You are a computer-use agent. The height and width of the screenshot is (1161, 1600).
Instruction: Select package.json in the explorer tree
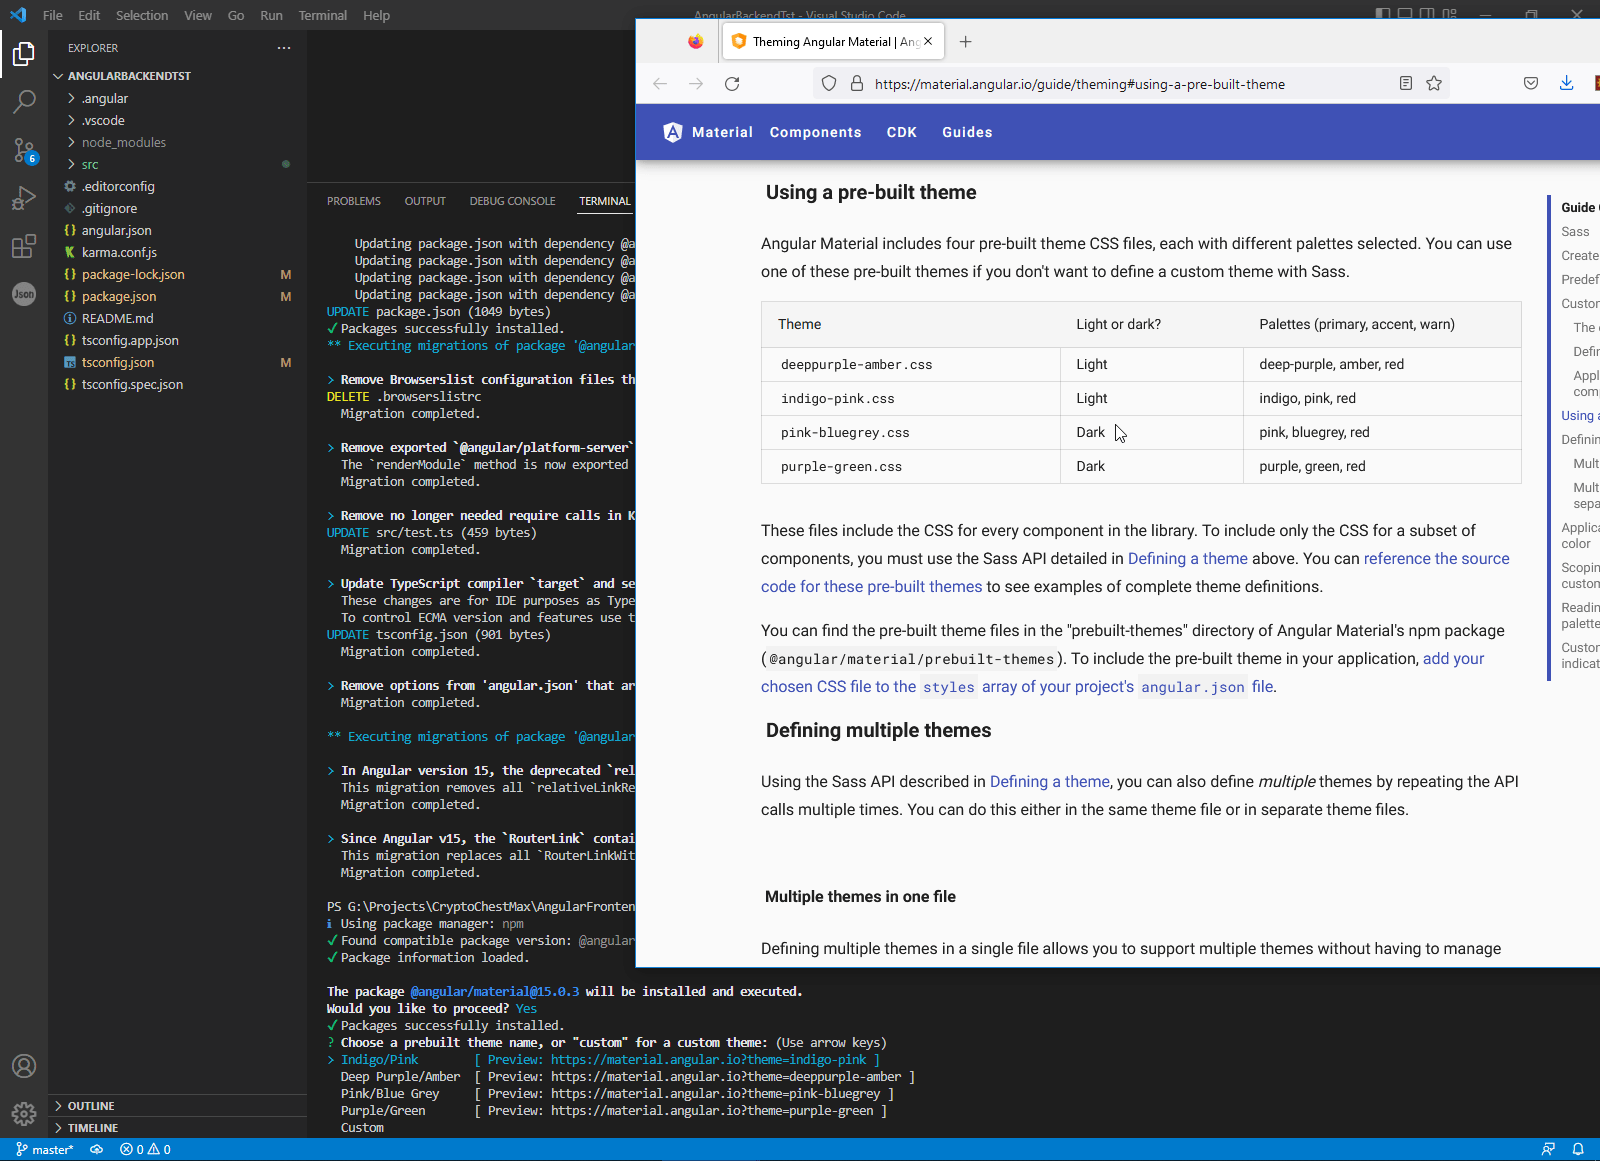click(117, 296)
